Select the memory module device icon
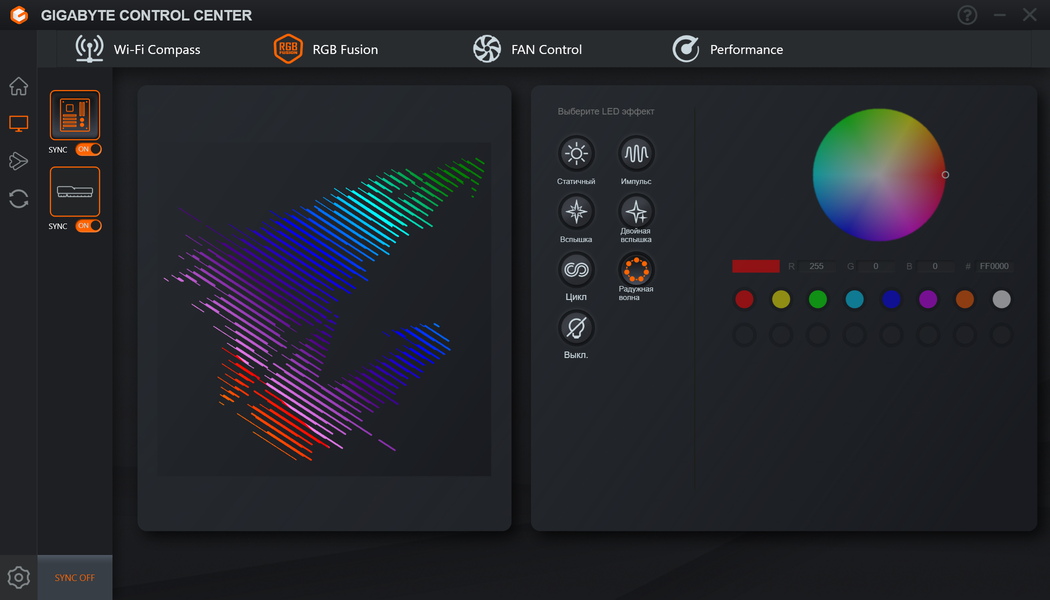Viewport: 1050px width, 600px height. tap(75, 192)
